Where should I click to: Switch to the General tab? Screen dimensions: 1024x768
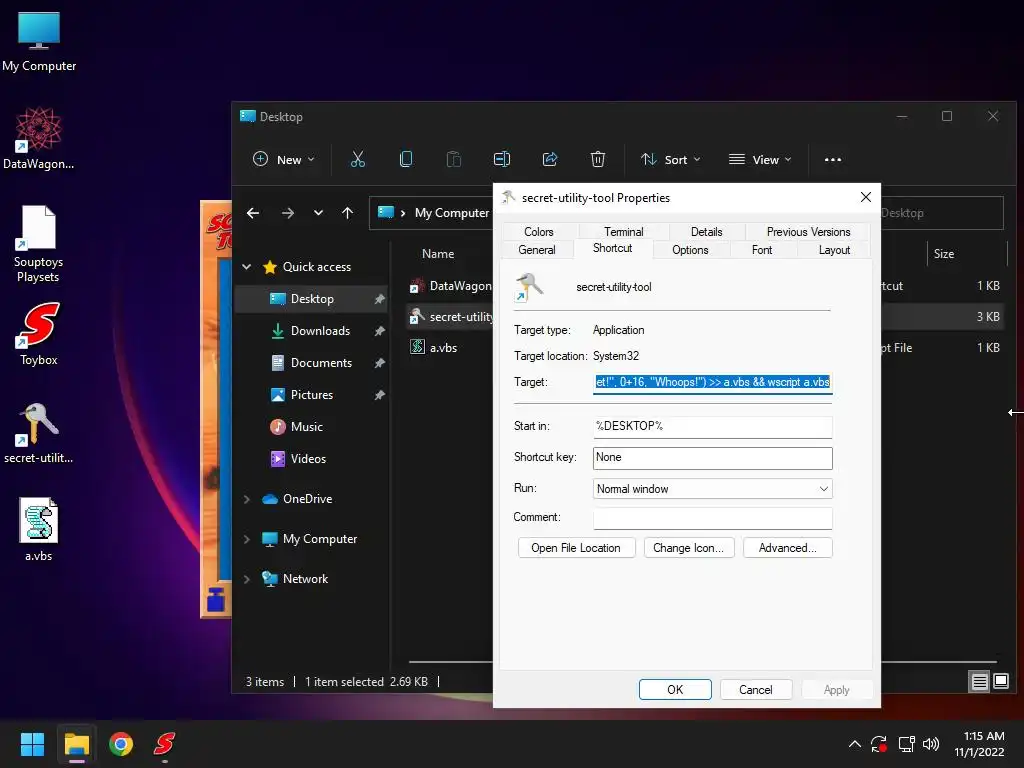tap(537, 249)
